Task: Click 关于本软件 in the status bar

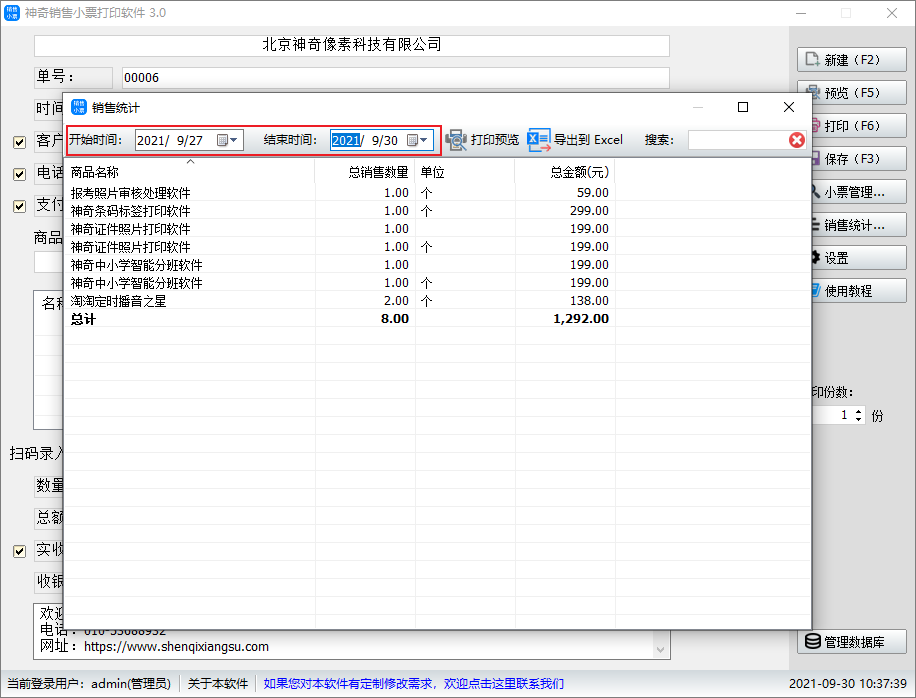Action: coord(217,683)
